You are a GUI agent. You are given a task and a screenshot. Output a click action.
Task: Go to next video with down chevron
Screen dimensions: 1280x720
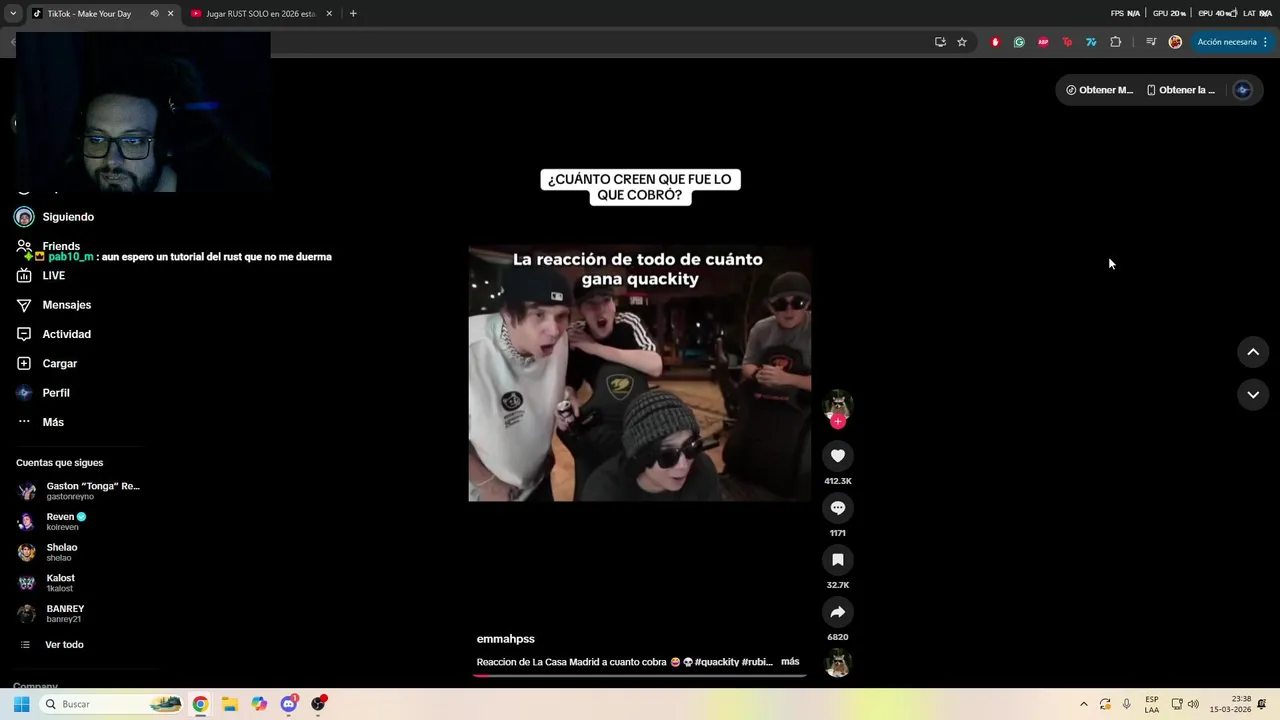point(1253,395)
